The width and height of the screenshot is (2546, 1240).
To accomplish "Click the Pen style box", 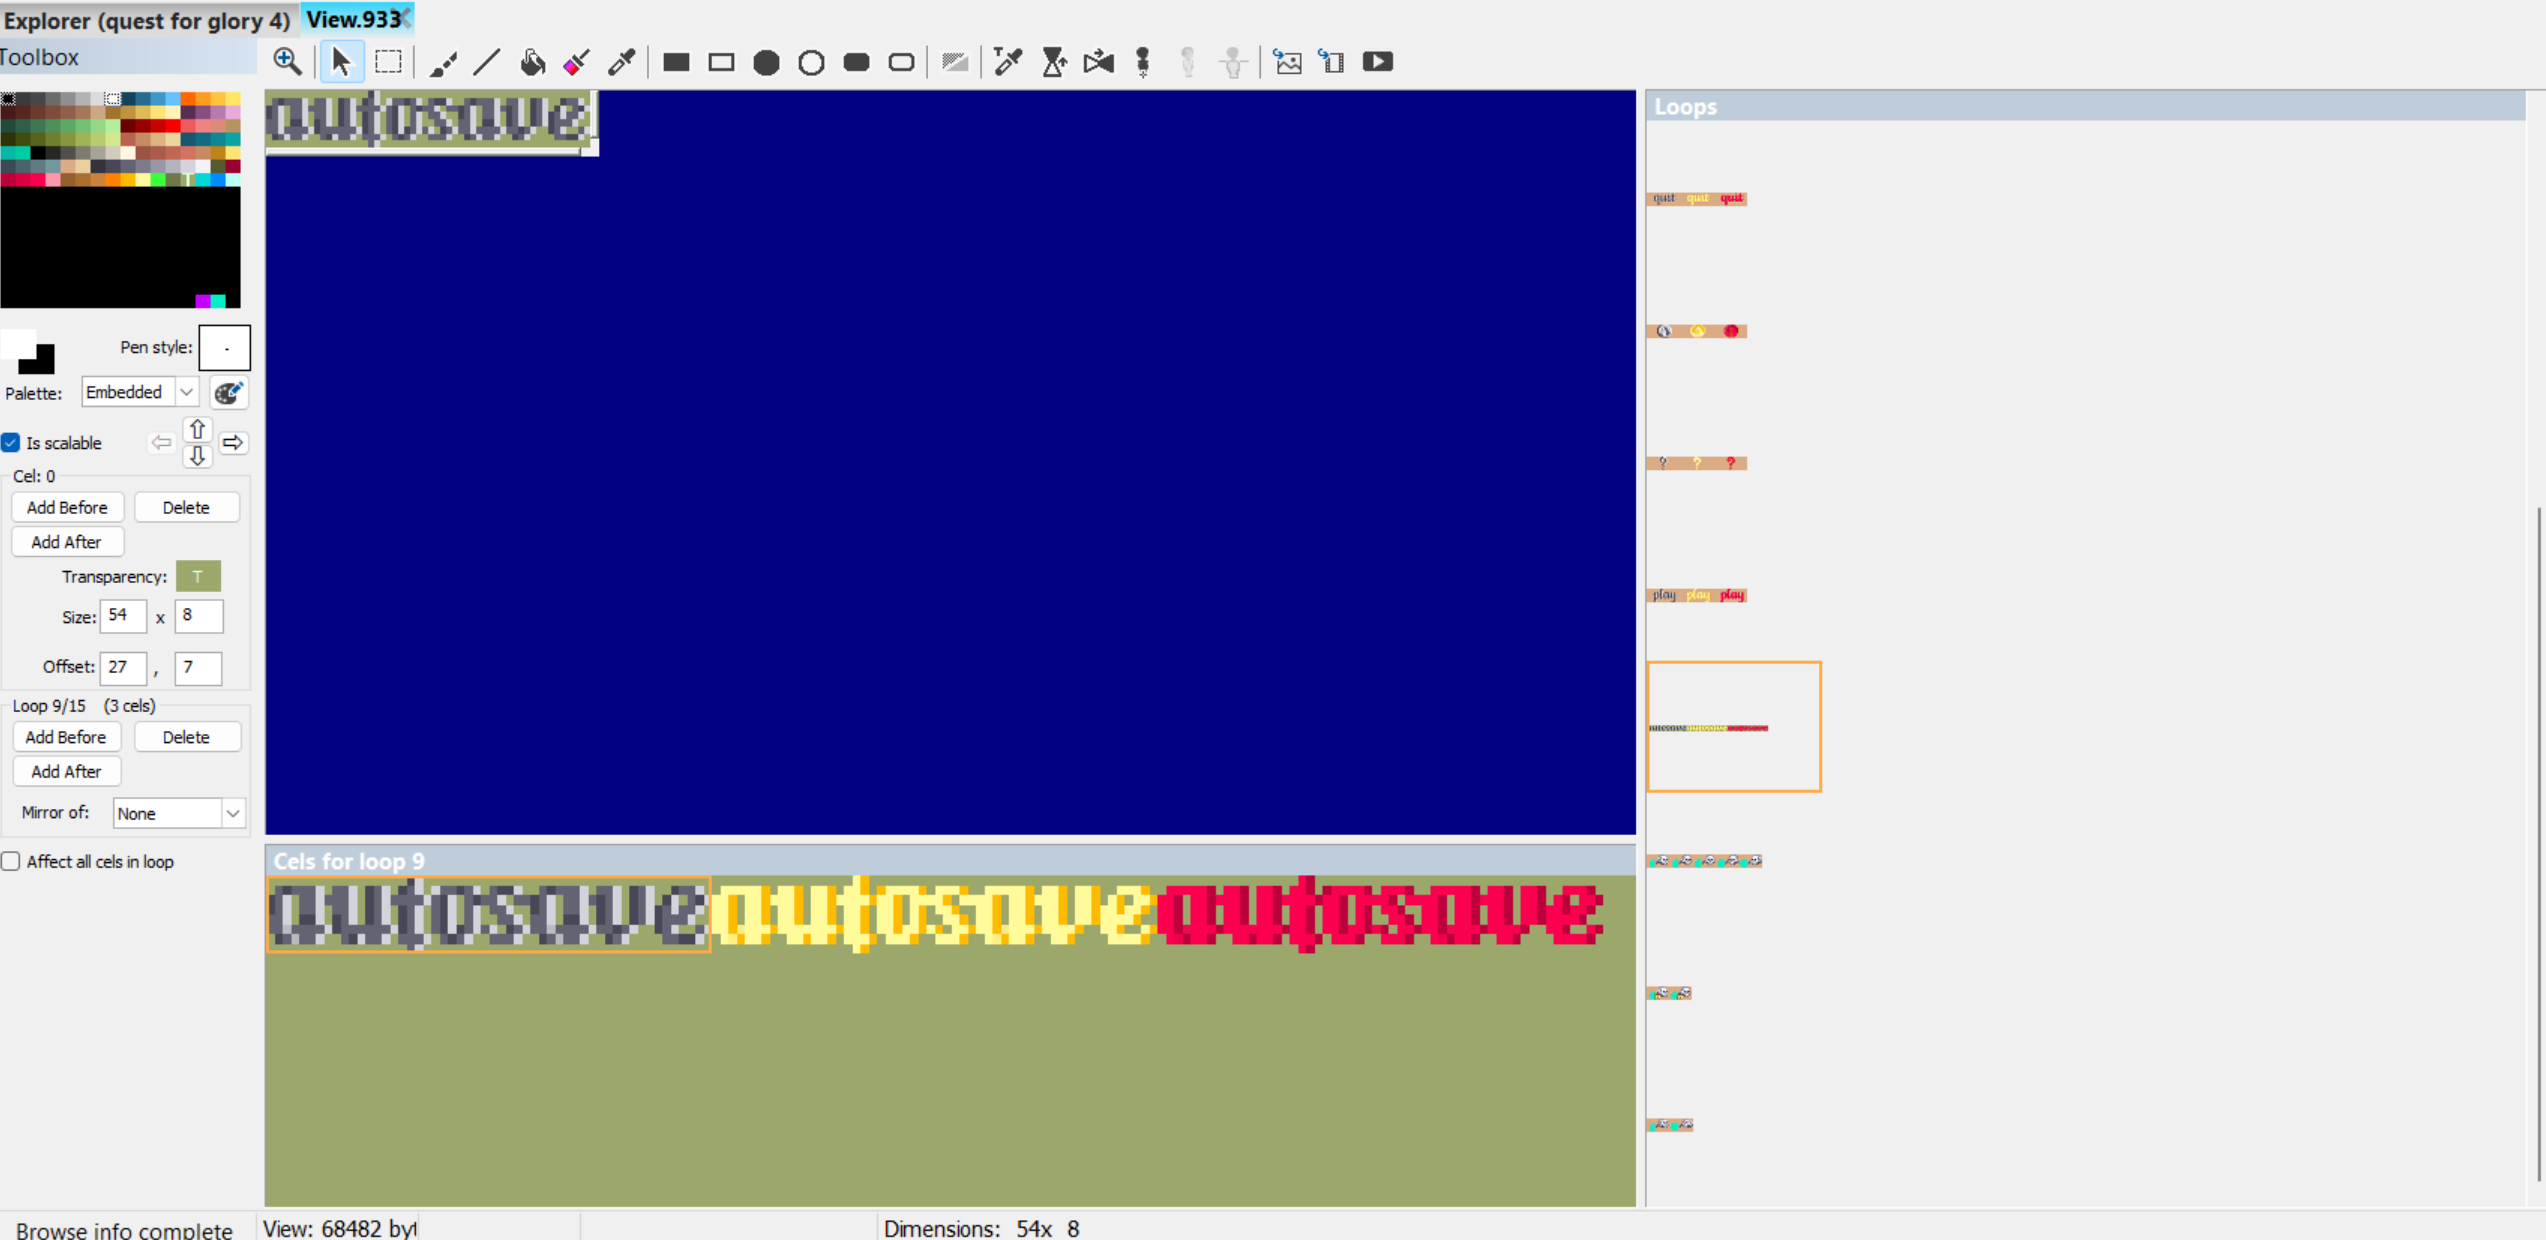I will [x=225, y=348].
